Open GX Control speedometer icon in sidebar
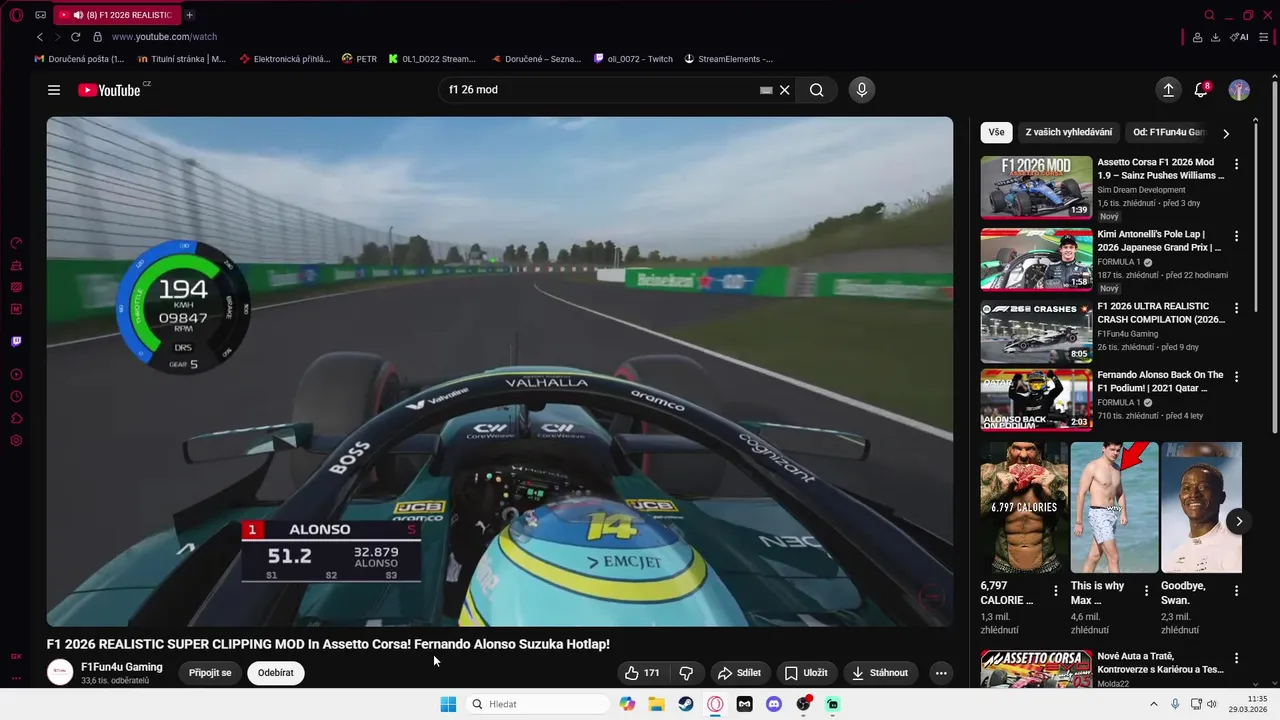Viewport: 1280px width, 720px height. click(x=16, y=243)
